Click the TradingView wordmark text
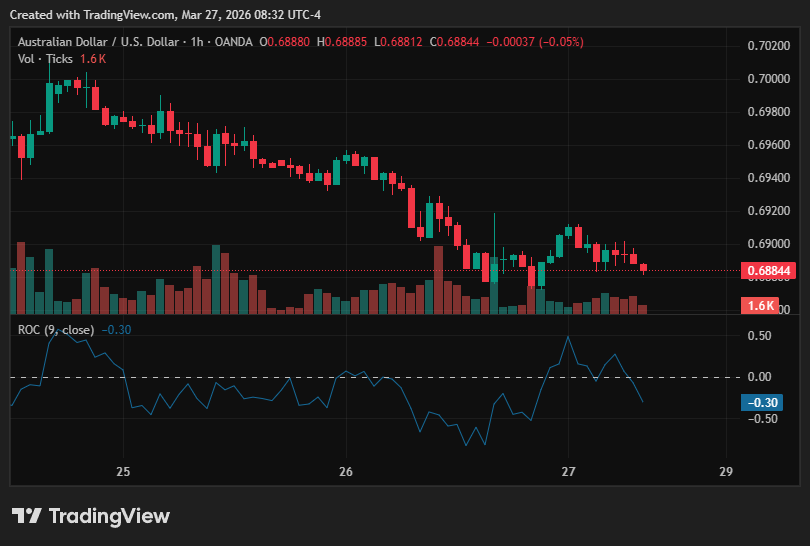The height and width of the screenshot is (546, 810). [x=109, y=516]
